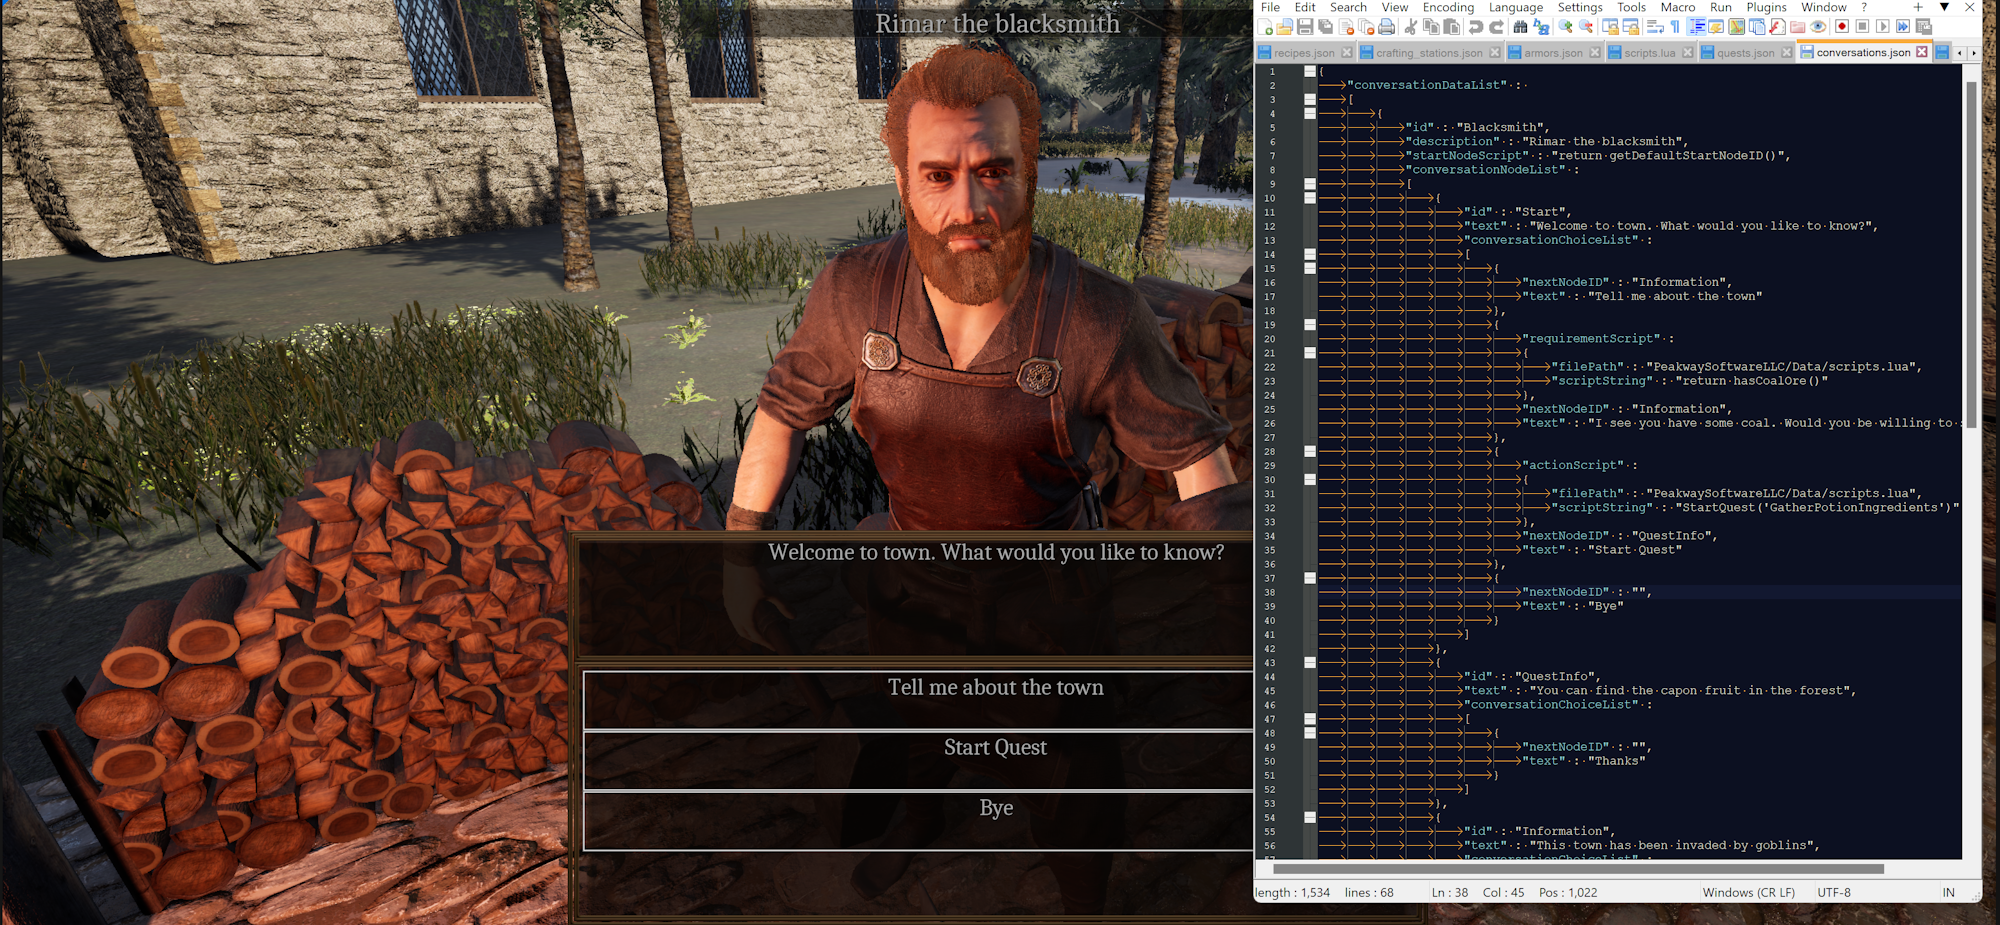Toggle Show All Characters pilcrow icon
This screenshot has width=2000, height=925.
click(x=1675, y=27)
